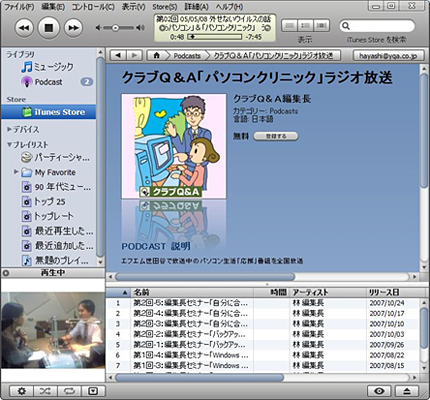Click the 登録する subscribe button

click(x=276, y=136)
